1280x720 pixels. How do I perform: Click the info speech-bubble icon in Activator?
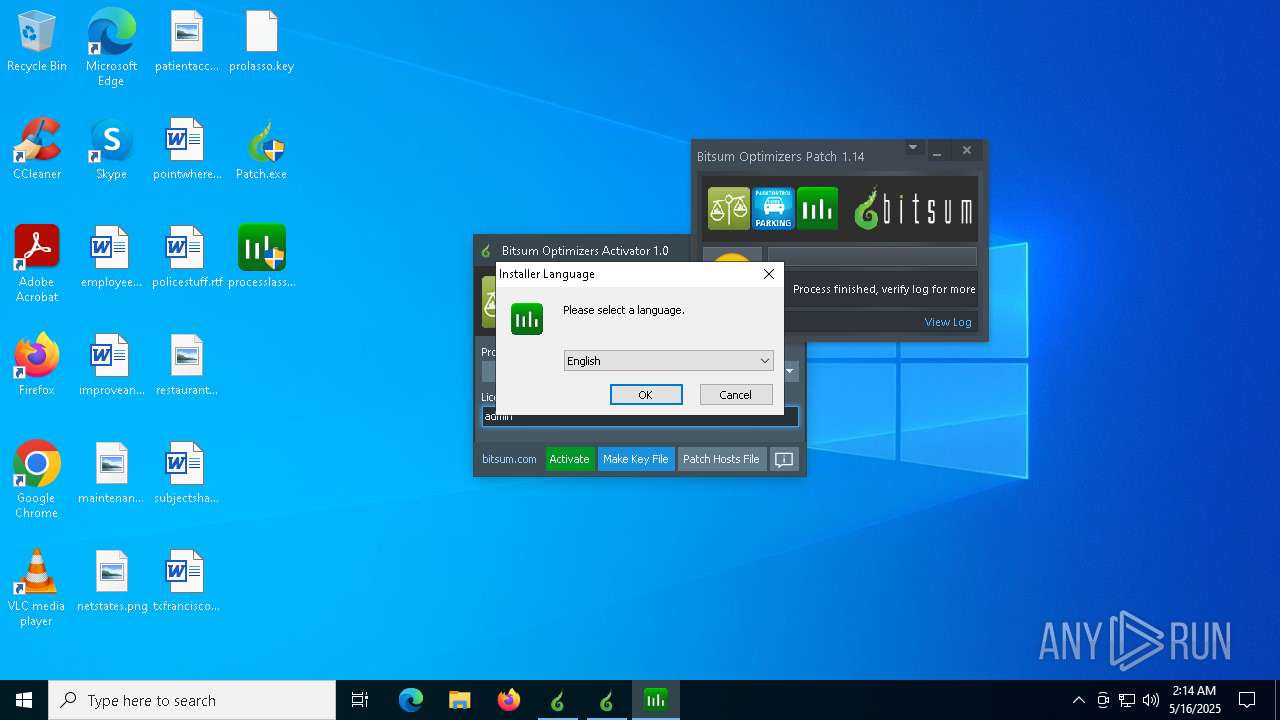[x=784, y=459]
